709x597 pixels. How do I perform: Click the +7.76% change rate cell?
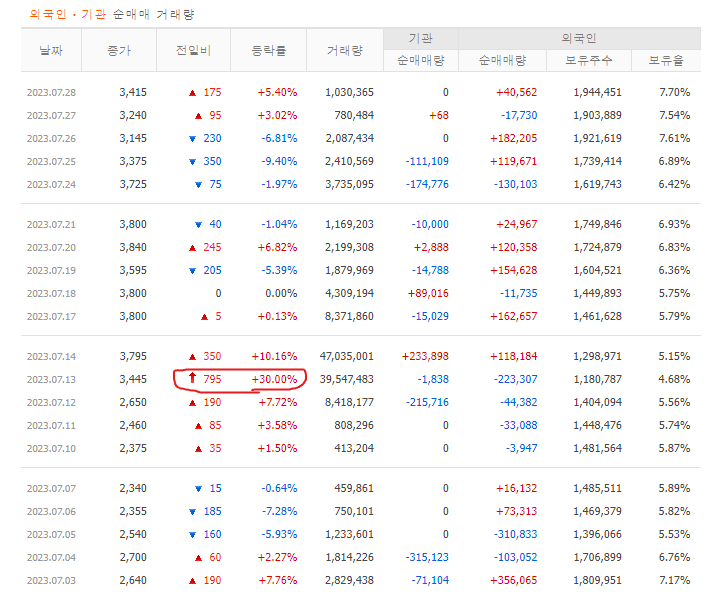(278, 580)
